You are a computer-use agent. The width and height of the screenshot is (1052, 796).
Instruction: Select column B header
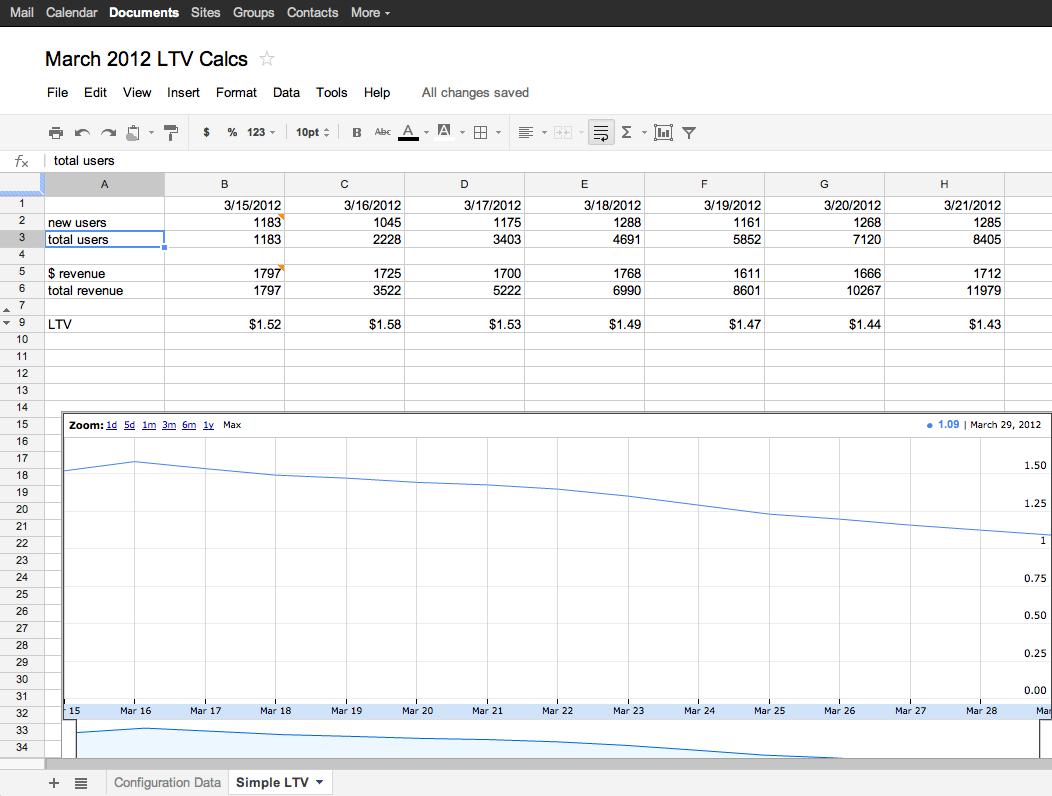225,184
